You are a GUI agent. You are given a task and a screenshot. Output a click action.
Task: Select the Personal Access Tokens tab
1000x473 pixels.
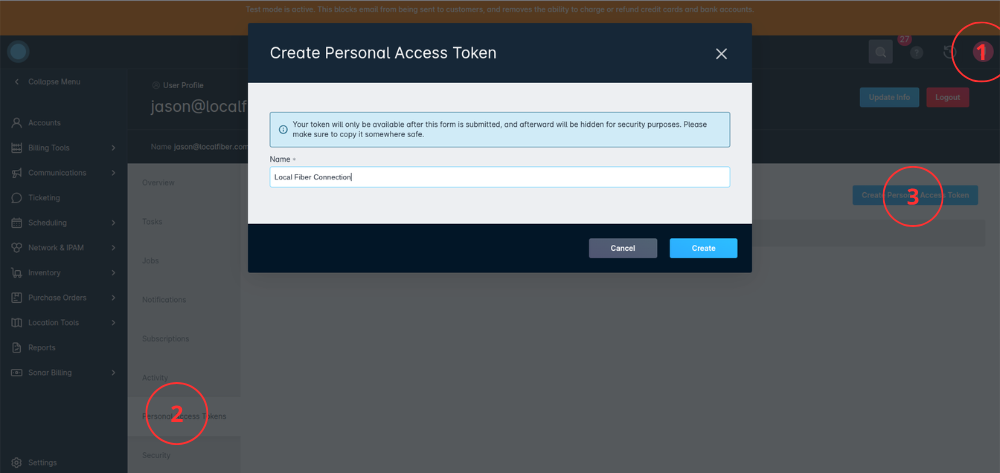pyautogui.click(x=184, y=416)
